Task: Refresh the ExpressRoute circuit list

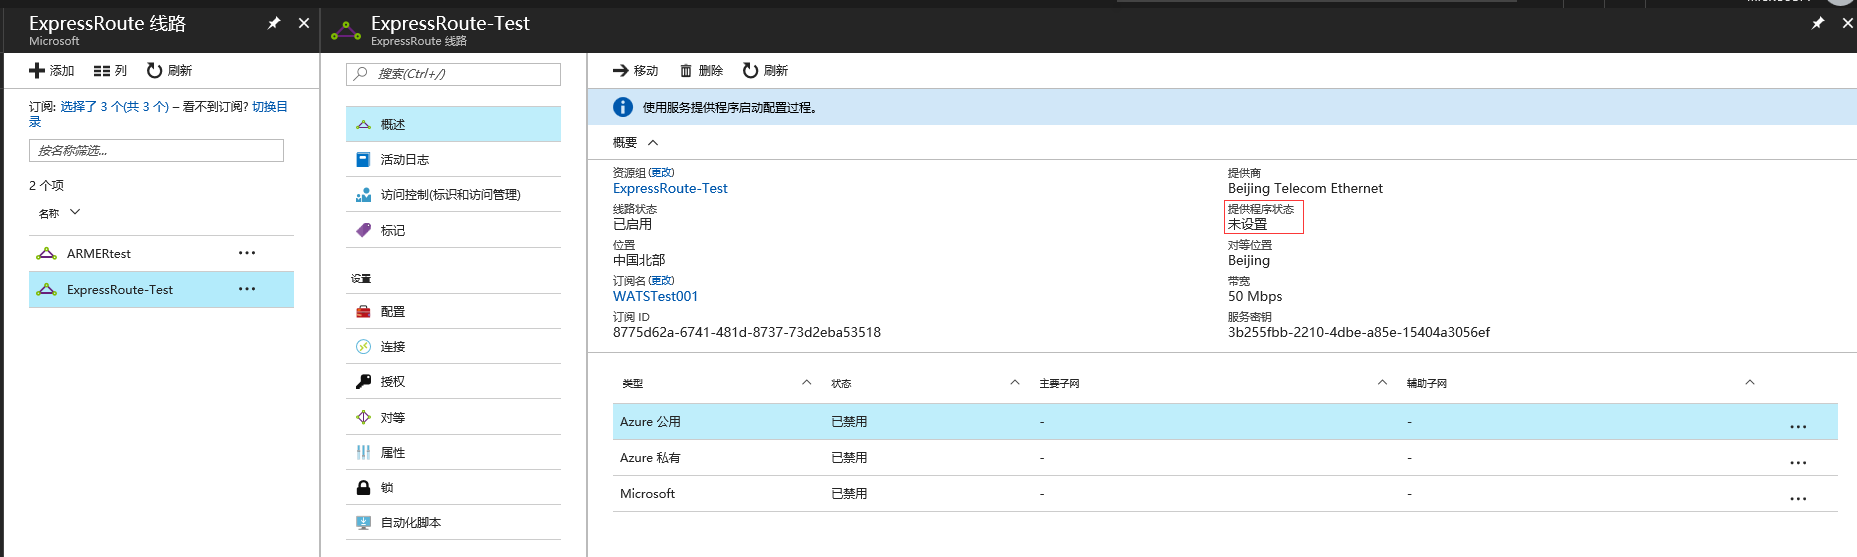Action: pos(155,70)
